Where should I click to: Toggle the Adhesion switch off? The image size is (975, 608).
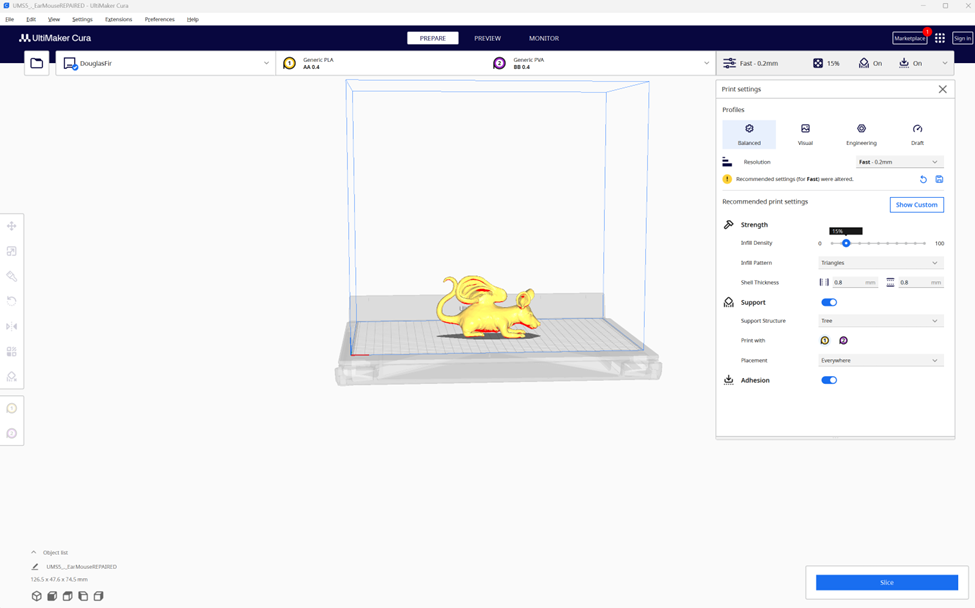[x=829, y=380]
